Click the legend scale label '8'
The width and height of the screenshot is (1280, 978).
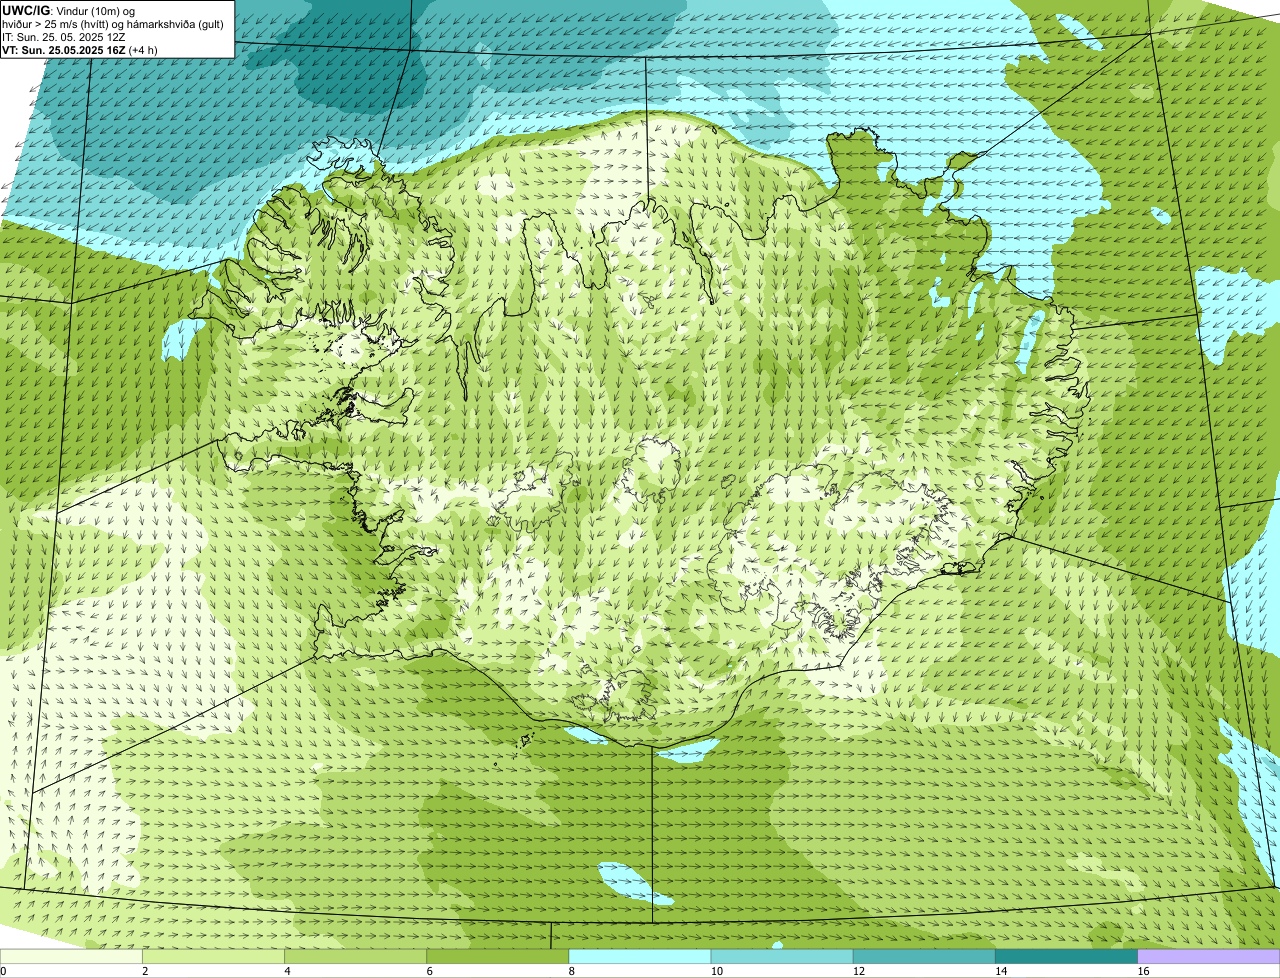pyautogui.click(x=571, y=971)
